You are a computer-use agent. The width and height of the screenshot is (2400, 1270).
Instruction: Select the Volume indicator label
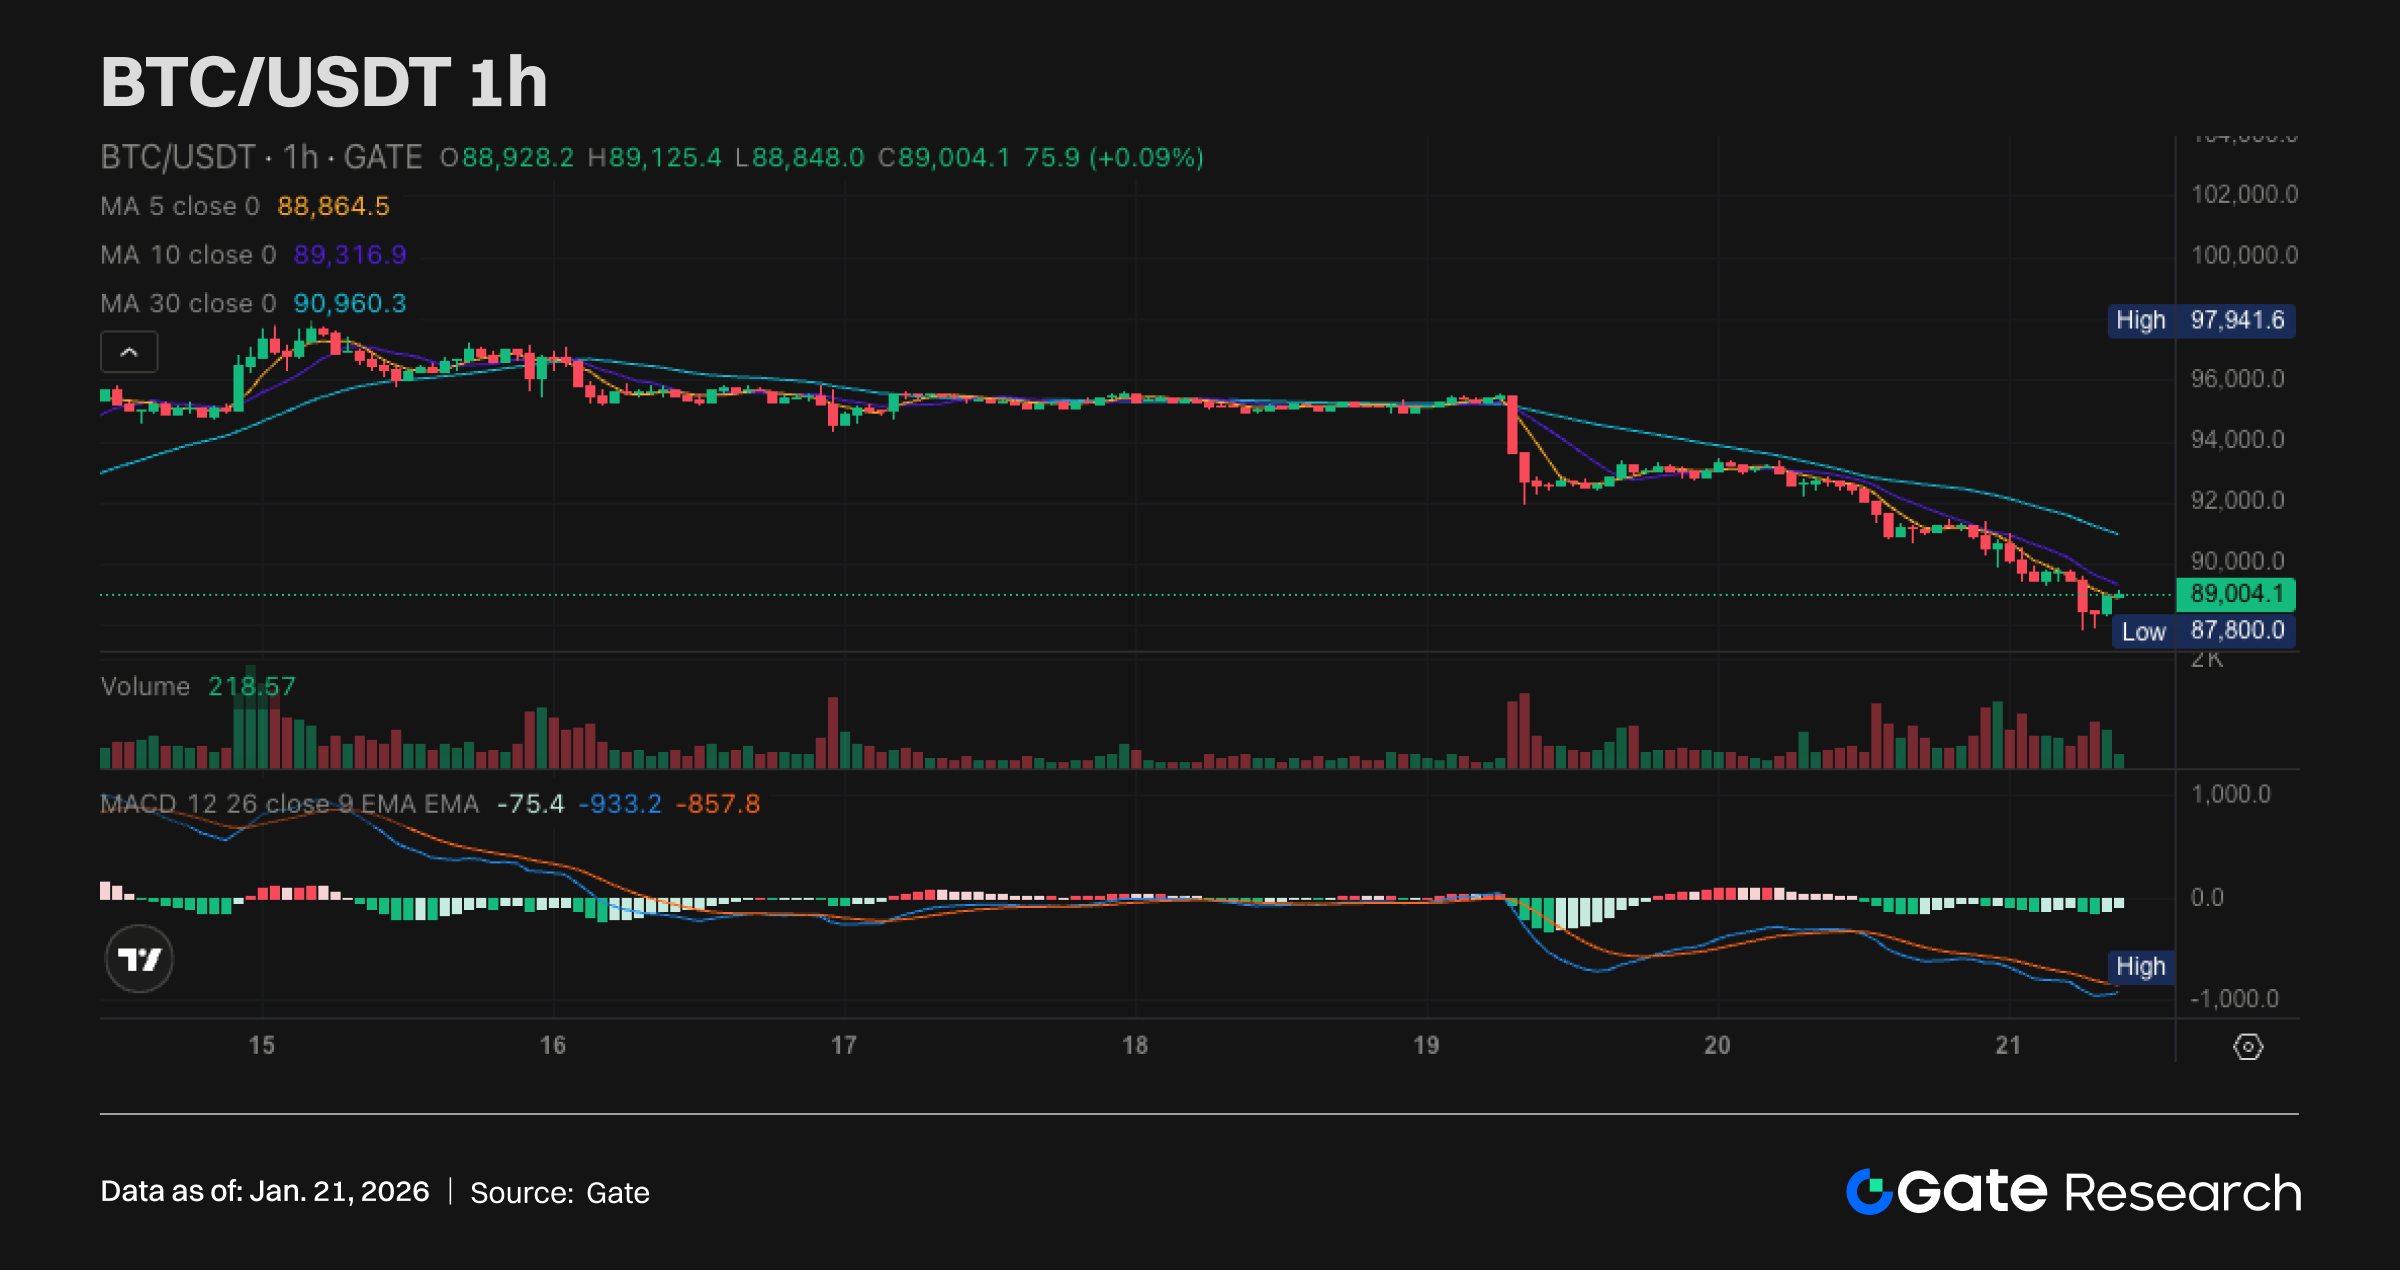pos(145,686)
